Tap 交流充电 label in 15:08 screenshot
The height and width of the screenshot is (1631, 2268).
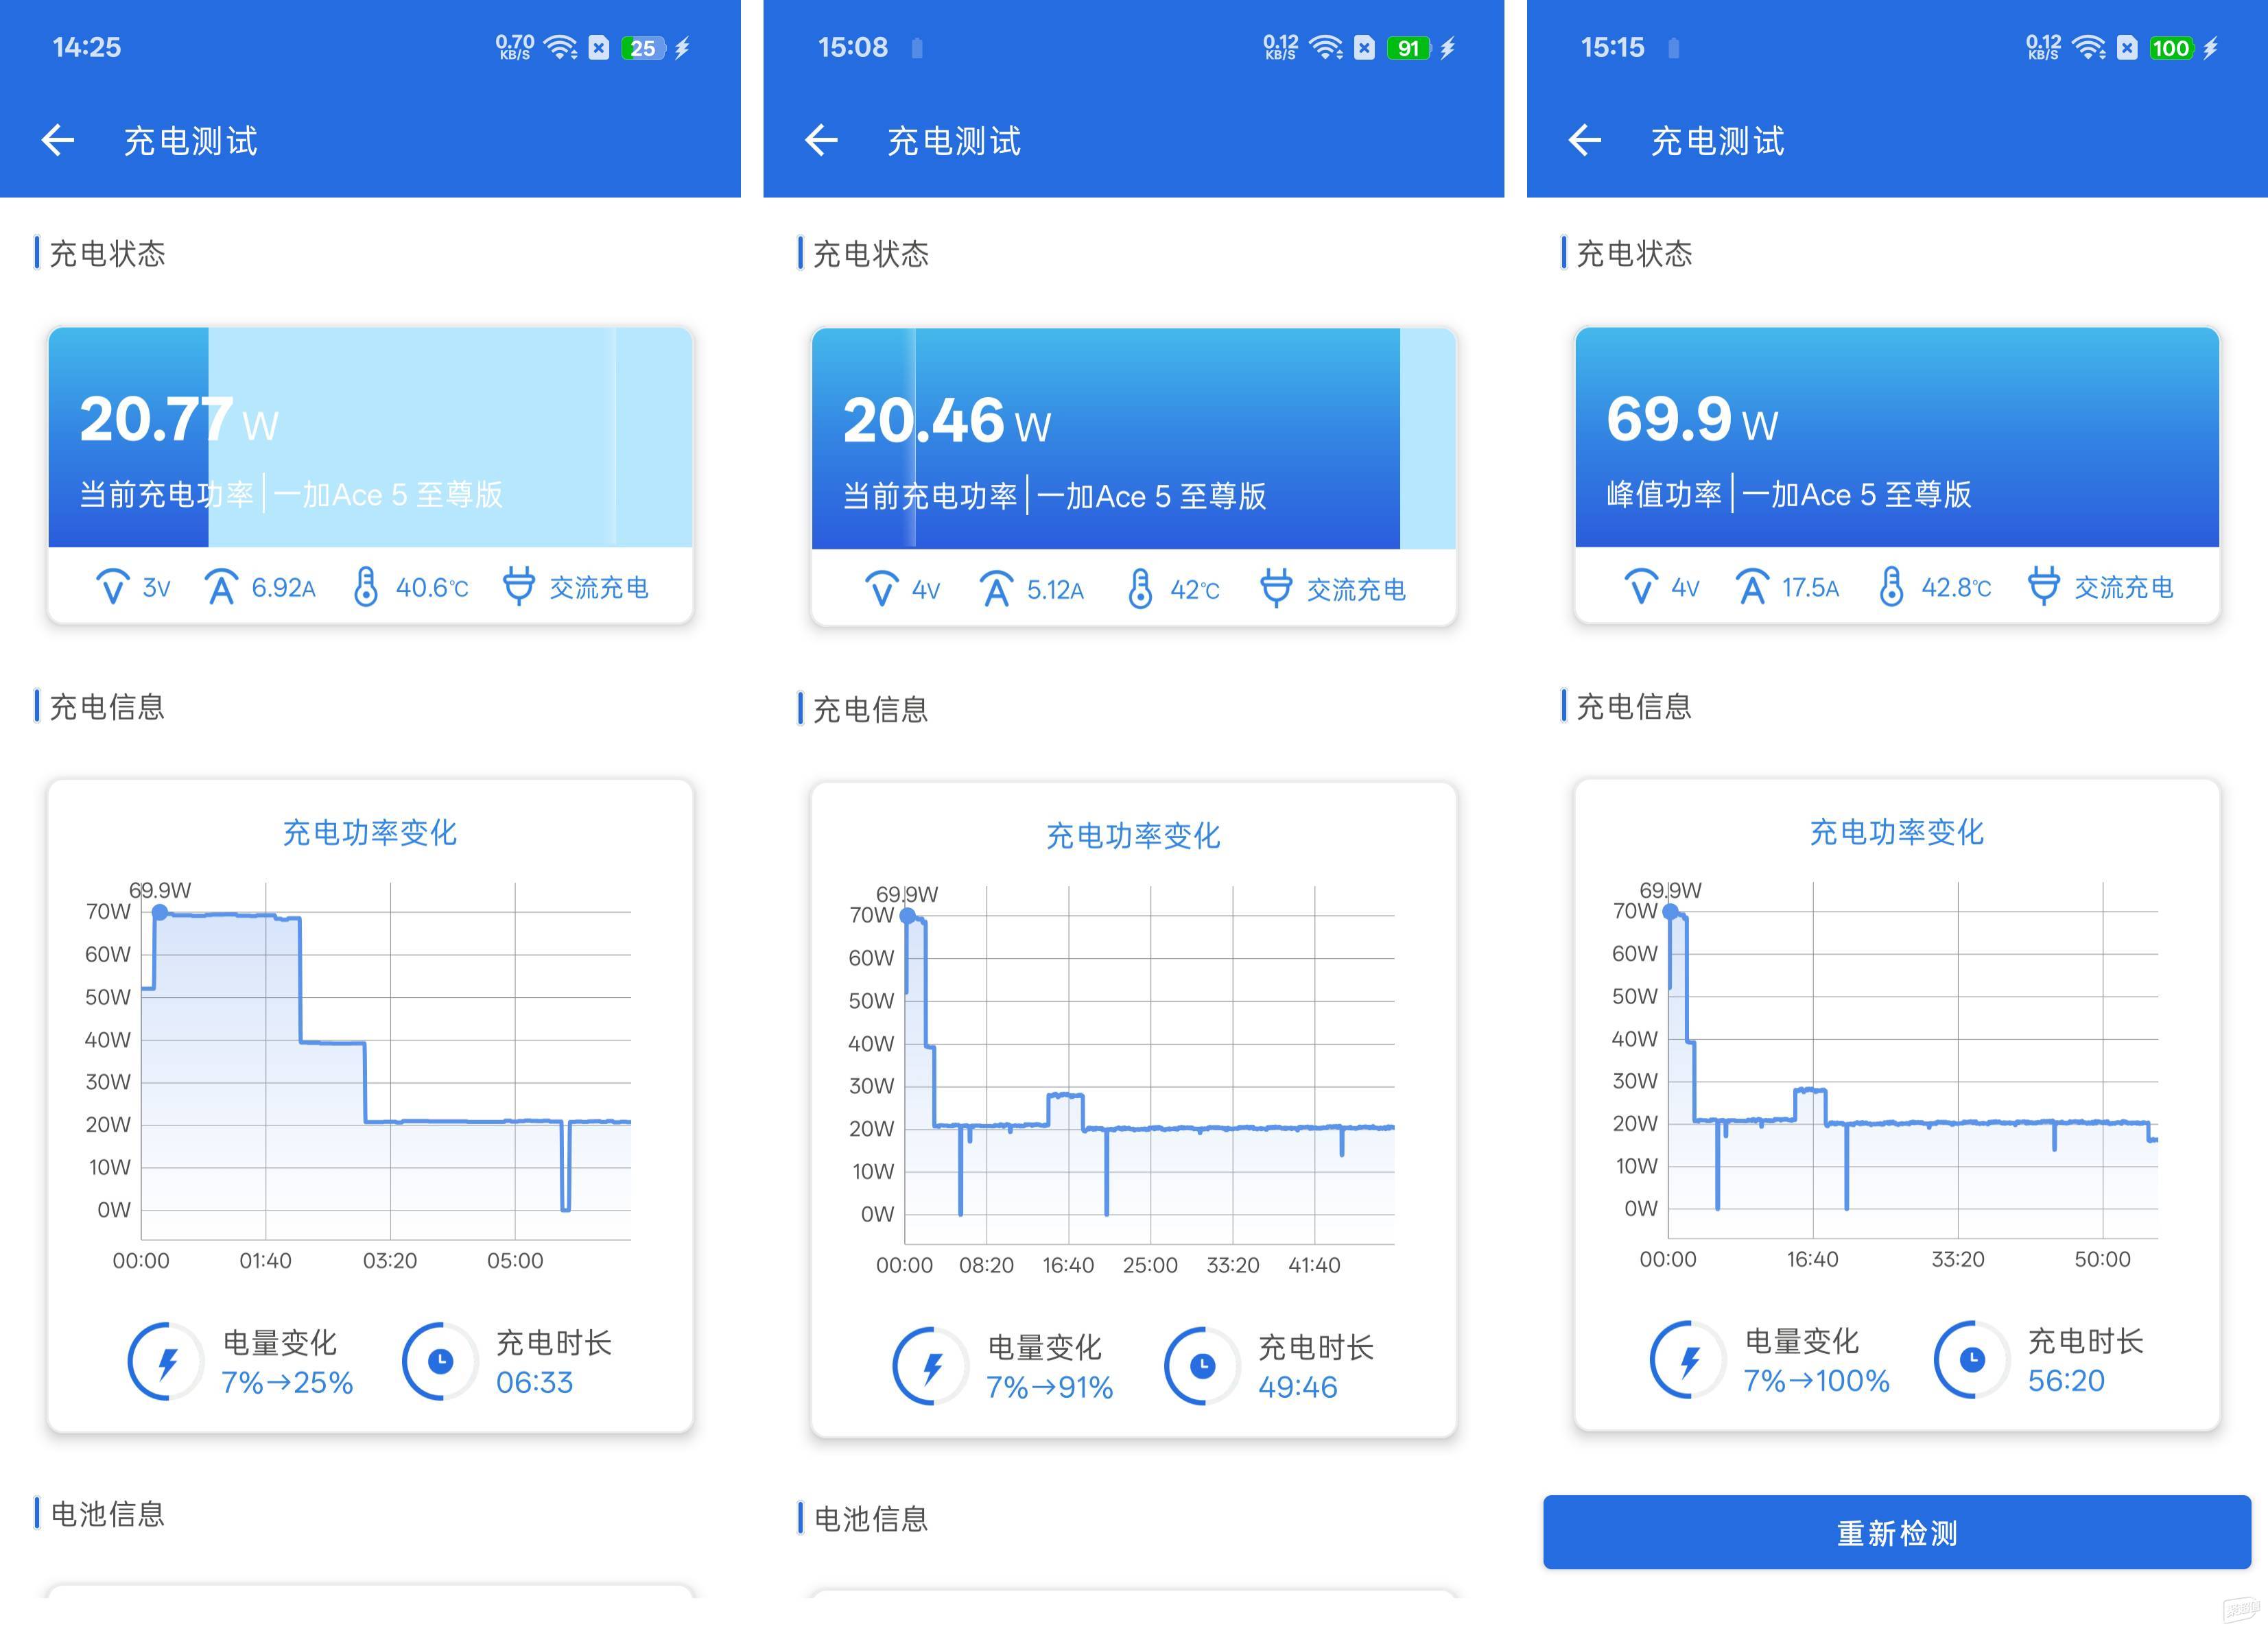(x=1356, y=590)
